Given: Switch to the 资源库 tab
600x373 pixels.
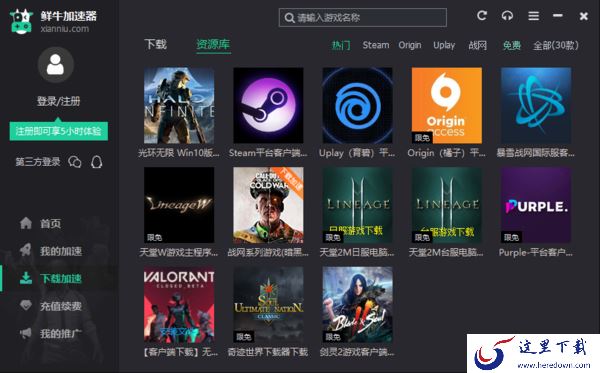Looking at the screenshot, I should 213,44.
